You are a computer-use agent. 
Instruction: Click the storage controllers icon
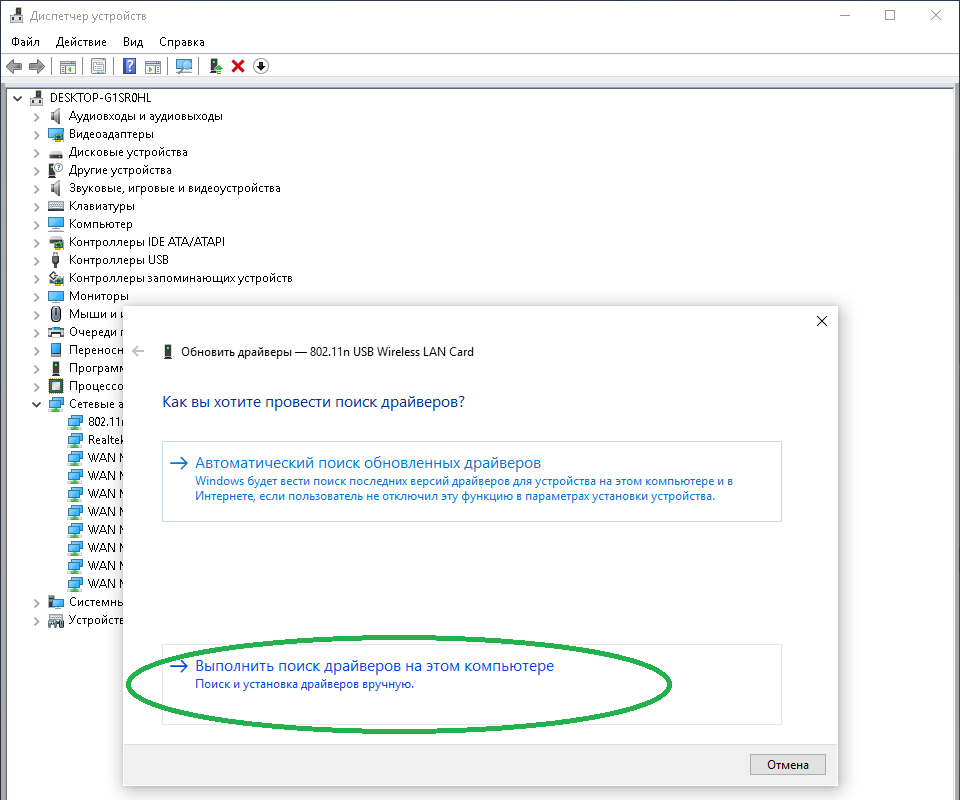[x=56, y=278]
